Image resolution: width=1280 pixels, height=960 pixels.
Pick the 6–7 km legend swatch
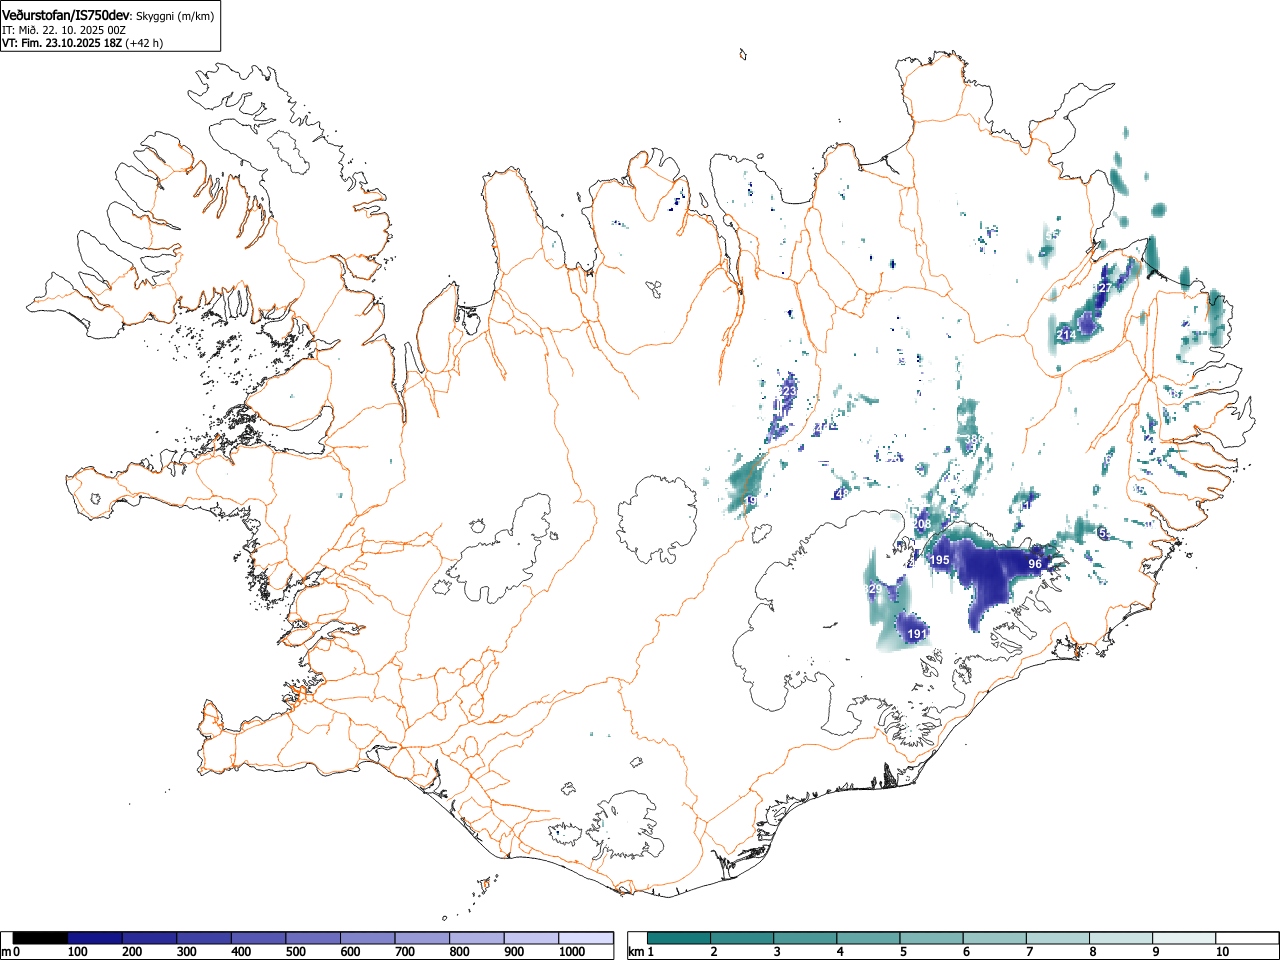994,938
